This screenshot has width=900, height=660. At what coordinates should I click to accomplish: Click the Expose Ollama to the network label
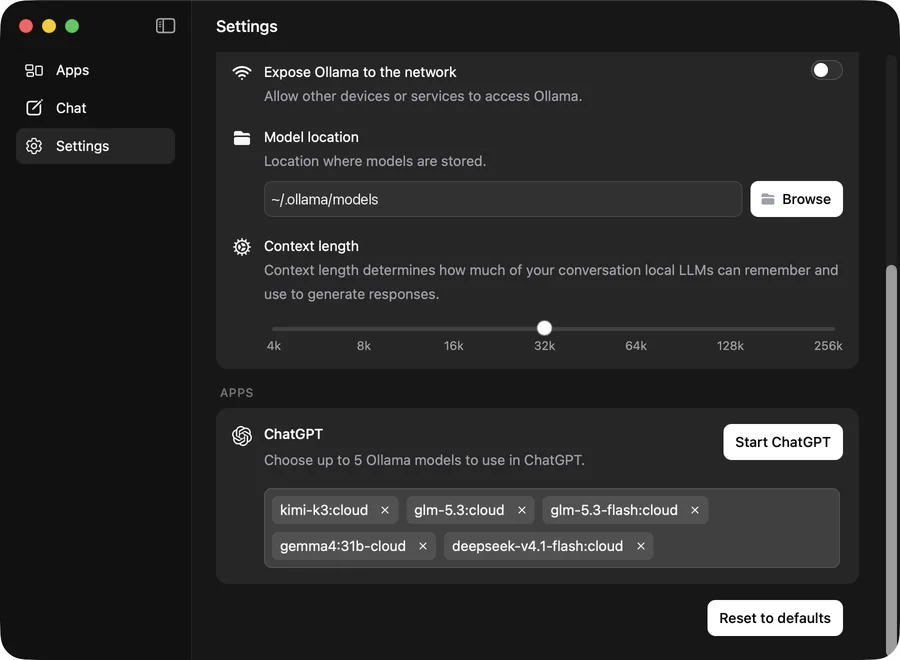pyautogui.click(x=360, y=72)
